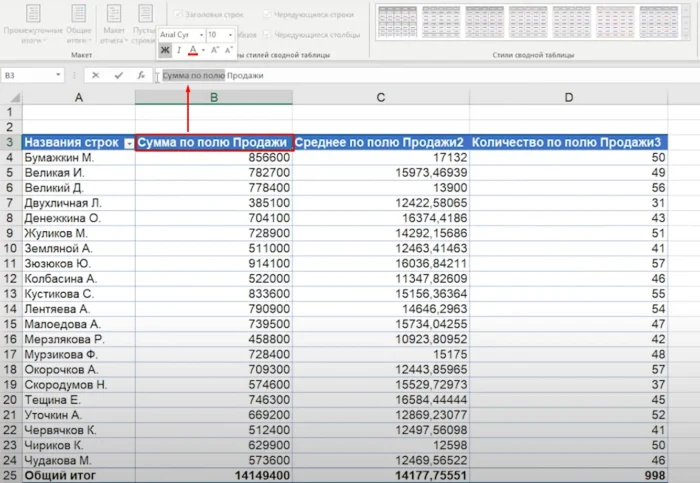This screenshot has width=700, height=483.
Task: Confirm entry with the formula bar checkmark
Action: pyautogui.click(x=119, y=75)
